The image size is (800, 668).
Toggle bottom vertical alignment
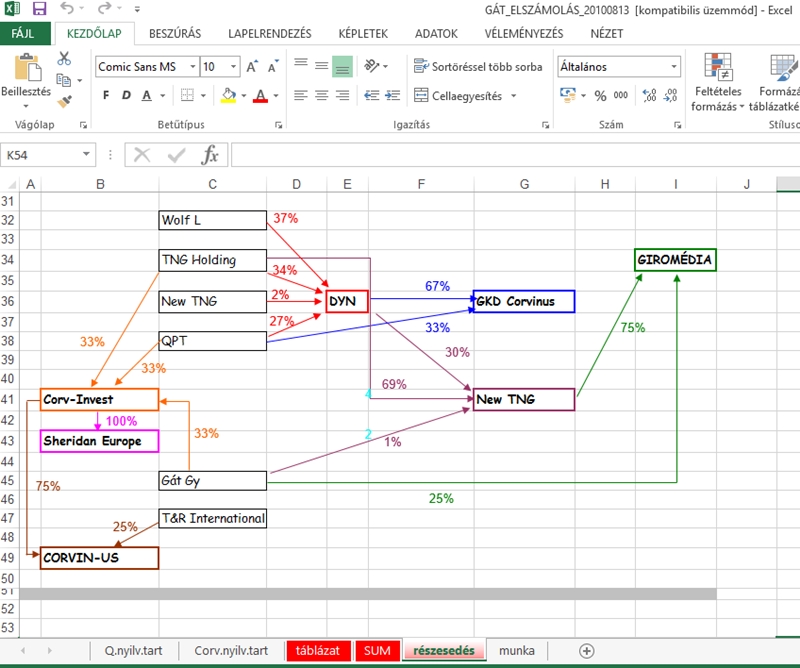pyautogui.click(x=342, y=67)
